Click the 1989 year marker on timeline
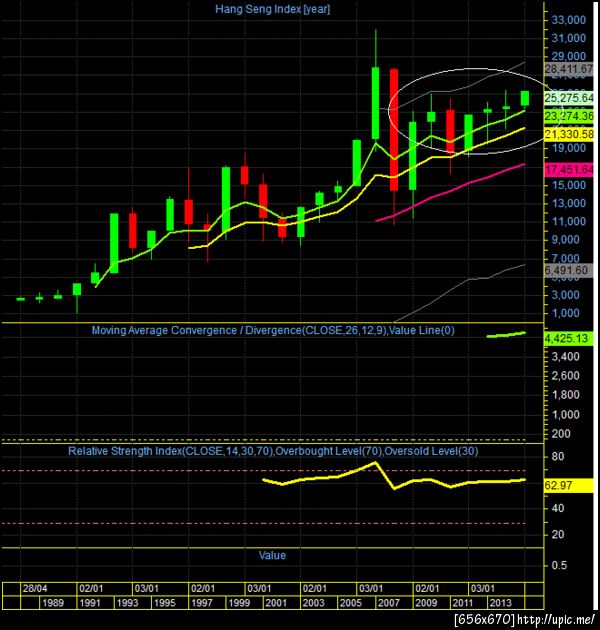This screenshot has width=600, height=630. click(x=53, y=603)
